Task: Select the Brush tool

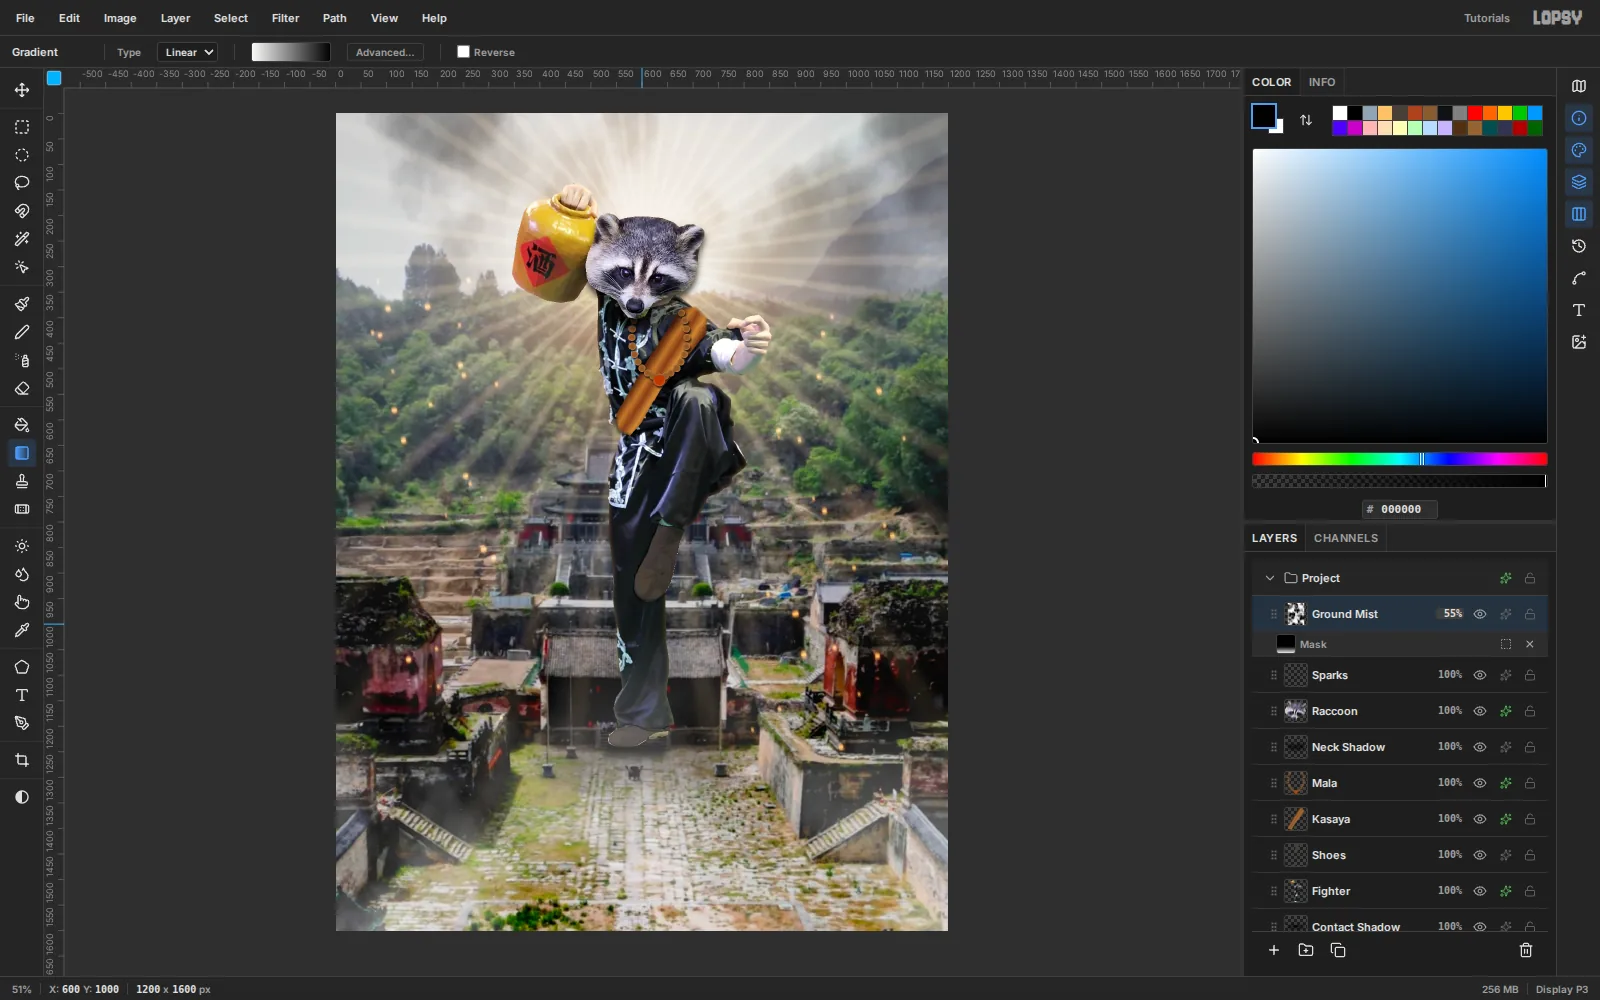Action: [x=22, y=304]
